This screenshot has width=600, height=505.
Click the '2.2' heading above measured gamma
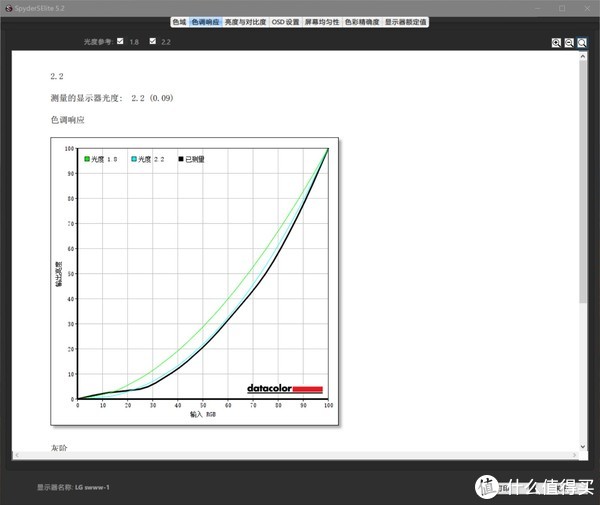pyautogui.click(x=57, y=76)
